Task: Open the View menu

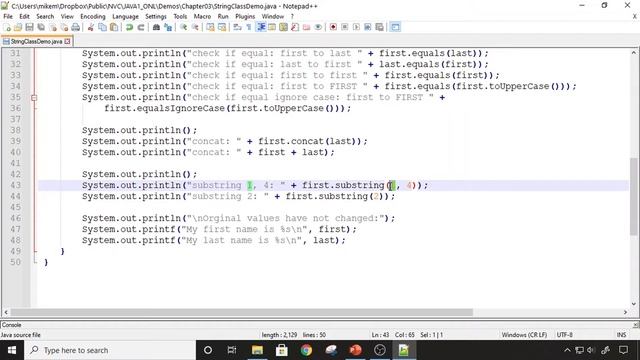Action: pyautogui.click(x=67, y=16)
